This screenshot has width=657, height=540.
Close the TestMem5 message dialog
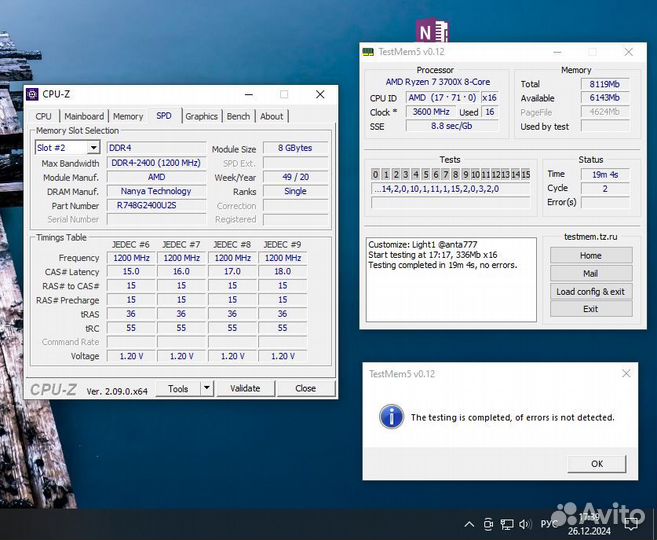626,373
